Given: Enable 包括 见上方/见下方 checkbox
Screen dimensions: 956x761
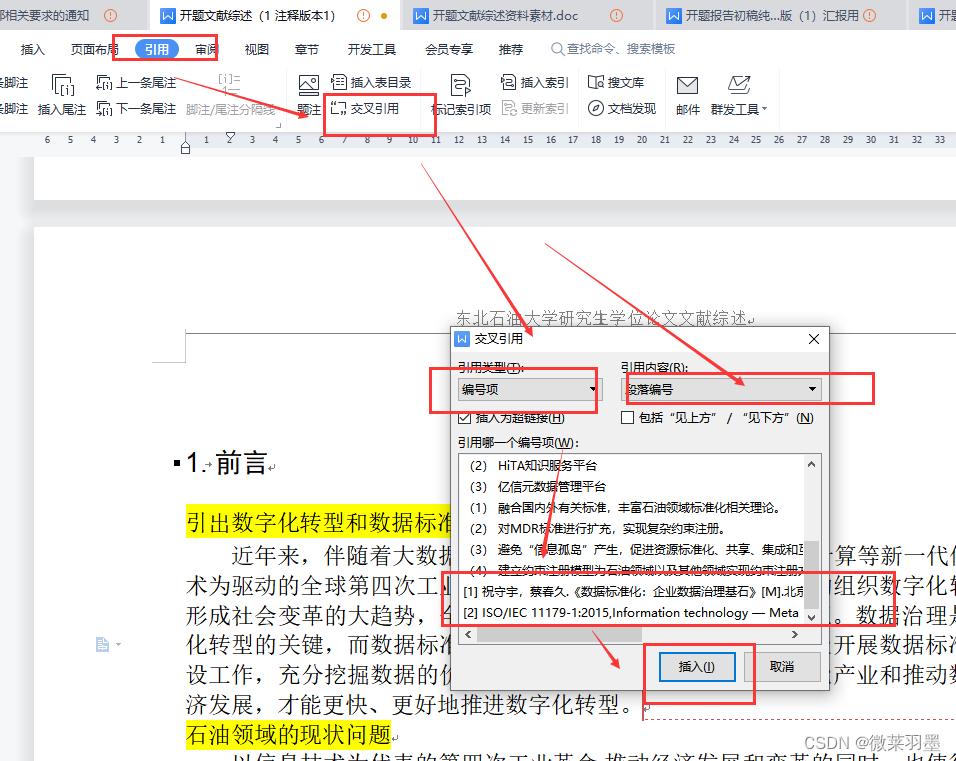Looking at the screenshot, I should click(627, 418).
